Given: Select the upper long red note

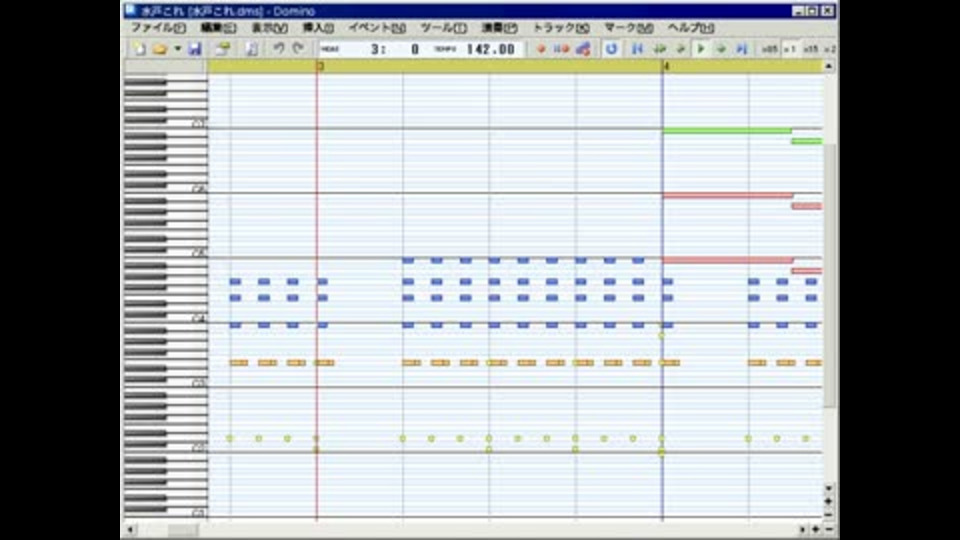Looking at the screenshot, I should pyautogui.click(x=727, y=196).
